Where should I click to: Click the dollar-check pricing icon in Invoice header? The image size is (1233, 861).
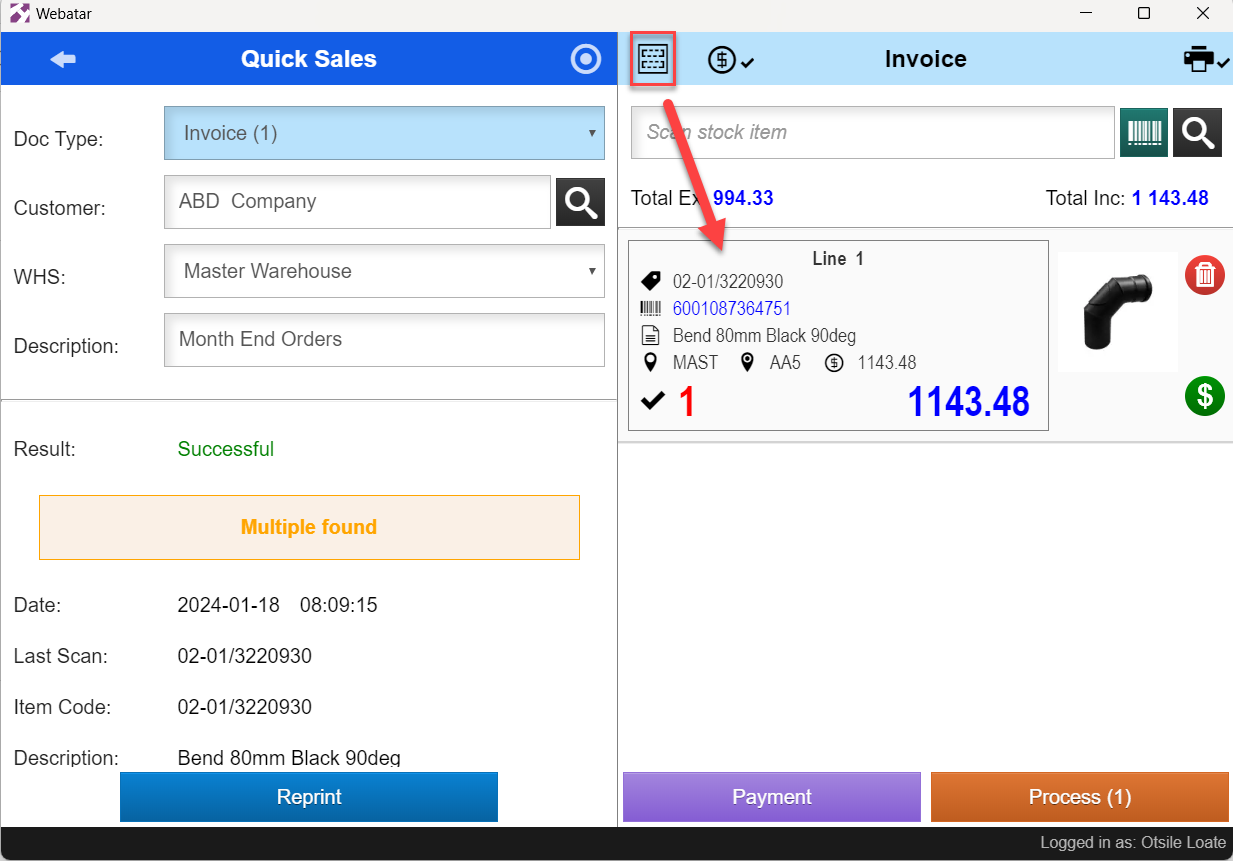[x=730, y=60]
